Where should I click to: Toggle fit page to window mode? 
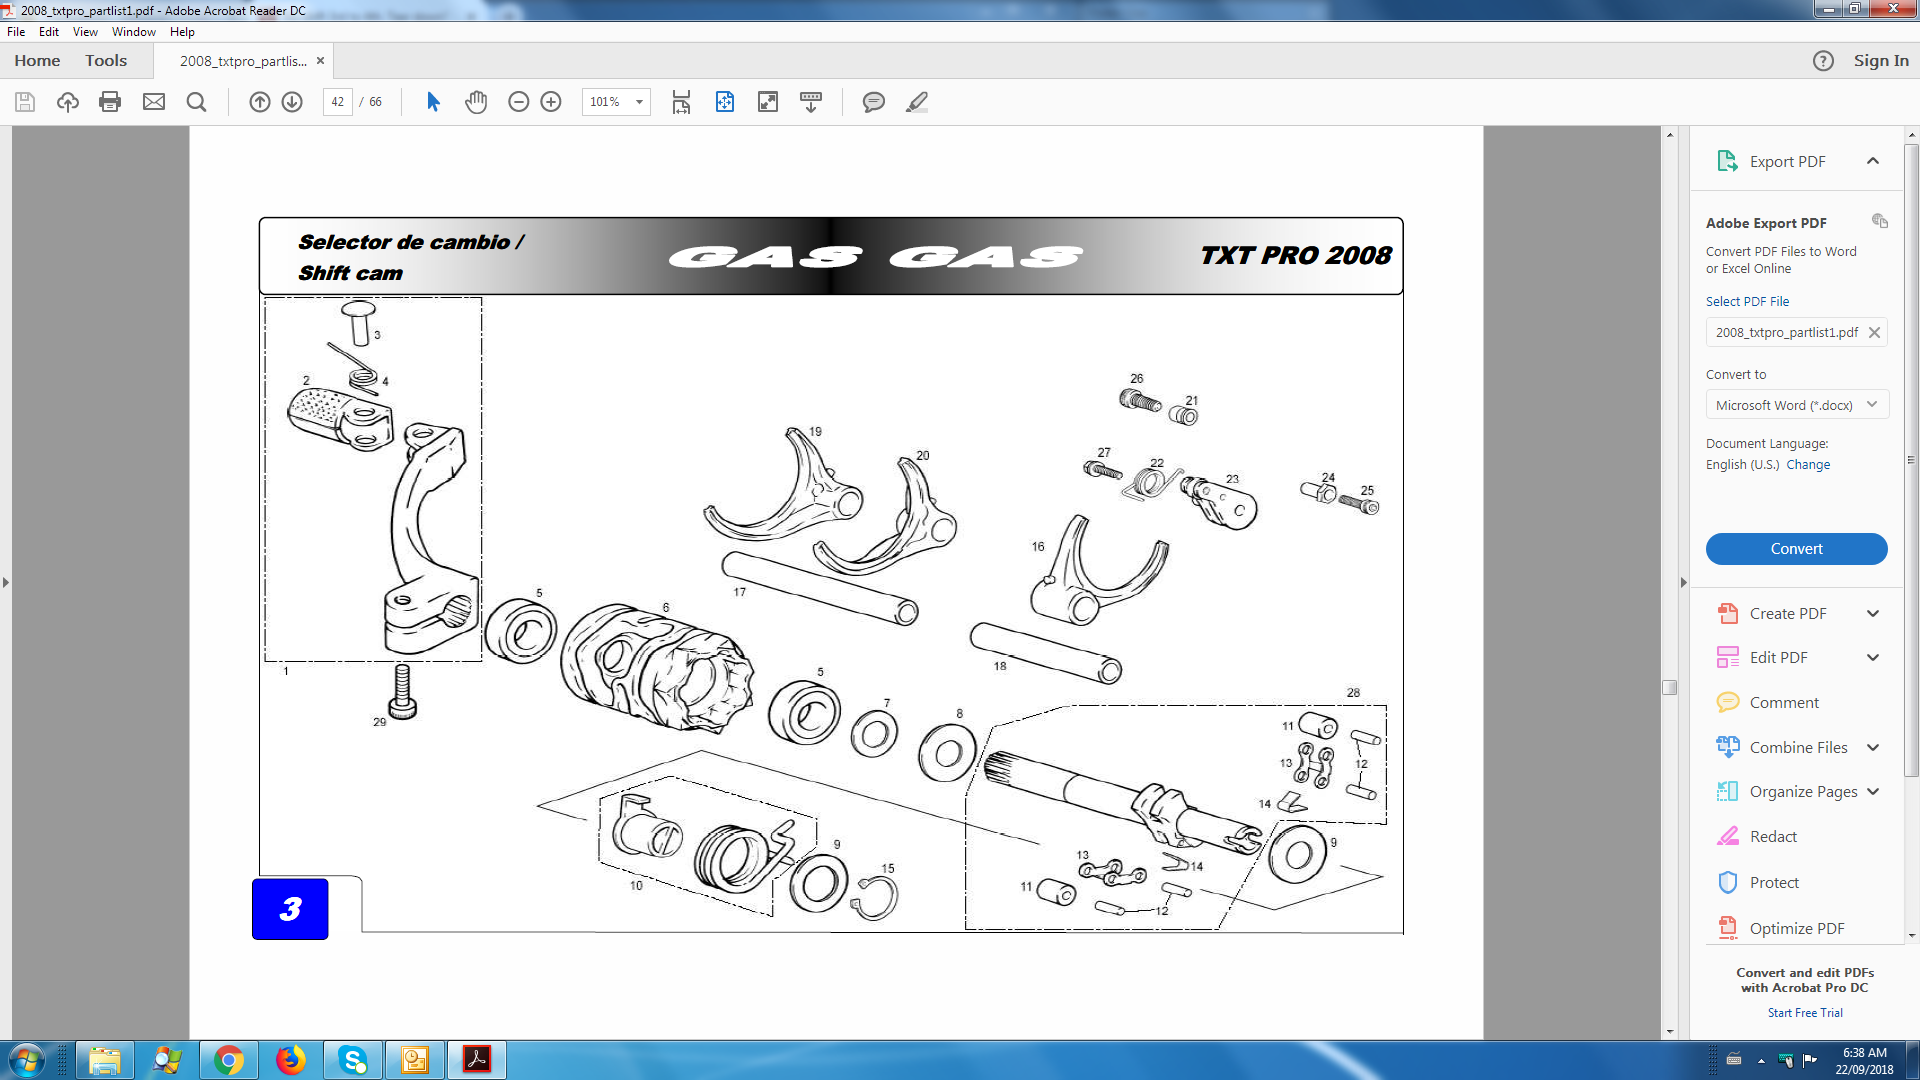tap(724, 102)
